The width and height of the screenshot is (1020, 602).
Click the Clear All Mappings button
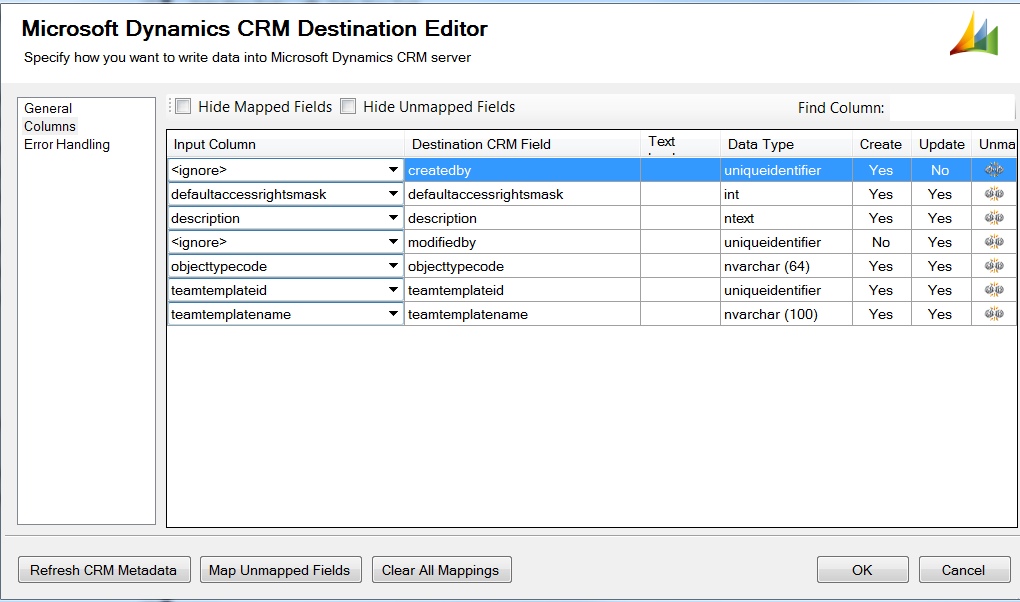441,570
